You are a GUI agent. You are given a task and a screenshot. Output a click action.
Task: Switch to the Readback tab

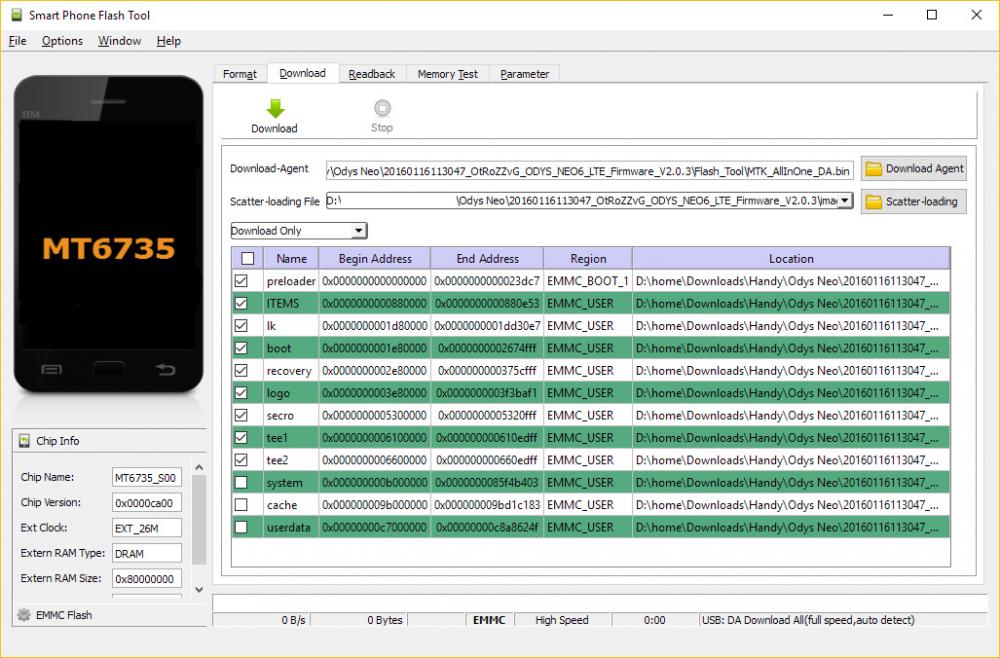click(371, 74)
